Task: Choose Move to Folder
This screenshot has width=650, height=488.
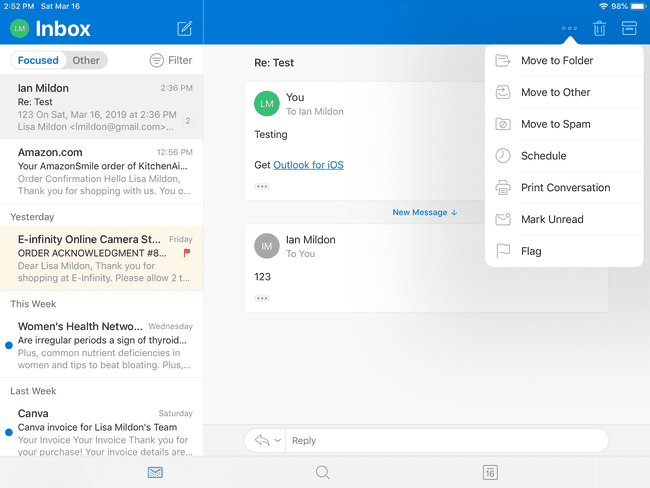Action: pyautogui.click(x=564, y=61)
